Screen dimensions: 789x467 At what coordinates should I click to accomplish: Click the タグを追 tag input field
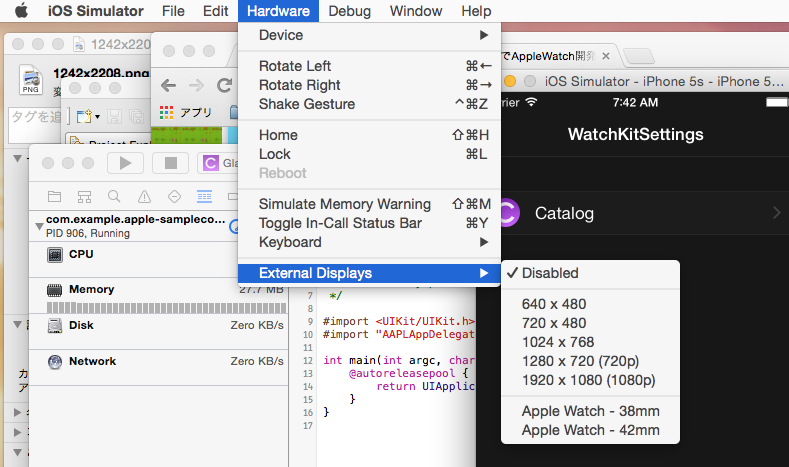(35, 124)
